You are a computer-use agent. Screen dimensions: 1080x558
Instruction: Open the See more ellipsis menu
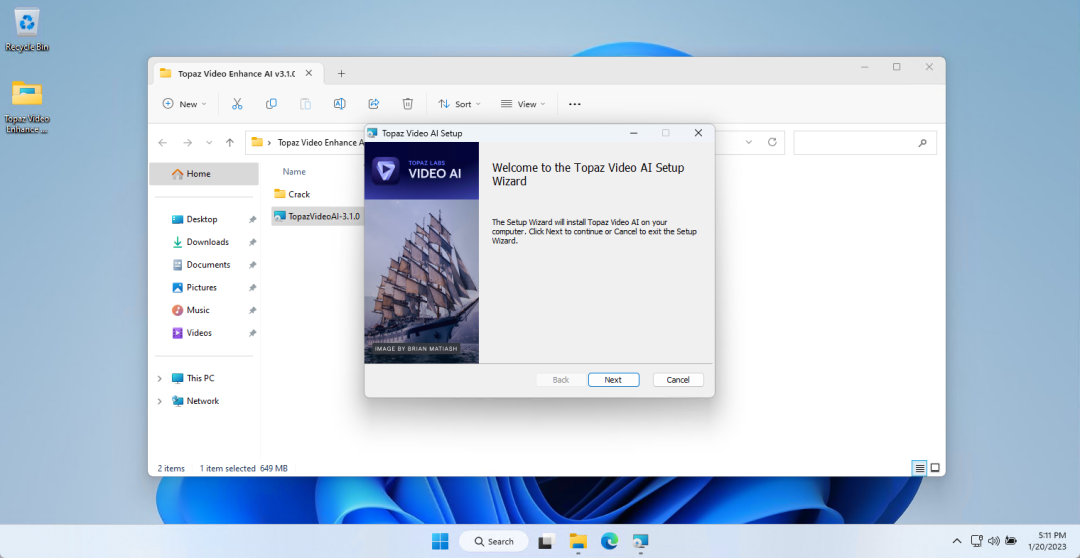click(574, 104)
